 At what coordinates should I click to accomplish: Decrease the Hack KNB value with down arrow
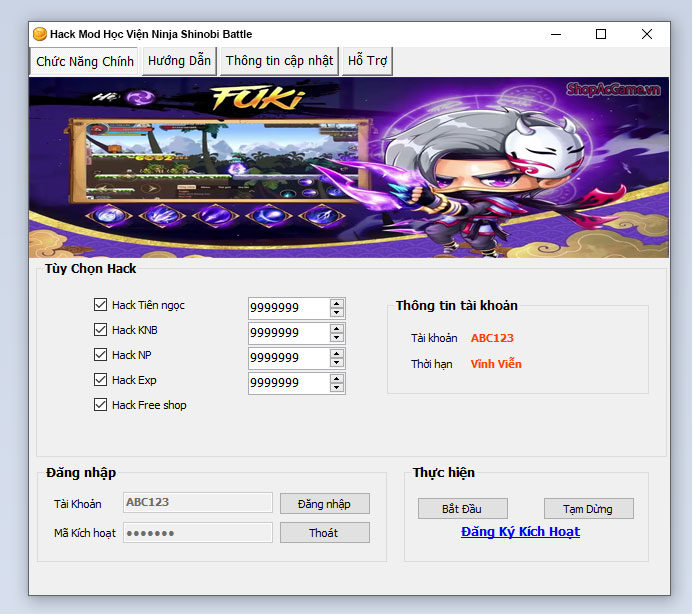[337, 338]
